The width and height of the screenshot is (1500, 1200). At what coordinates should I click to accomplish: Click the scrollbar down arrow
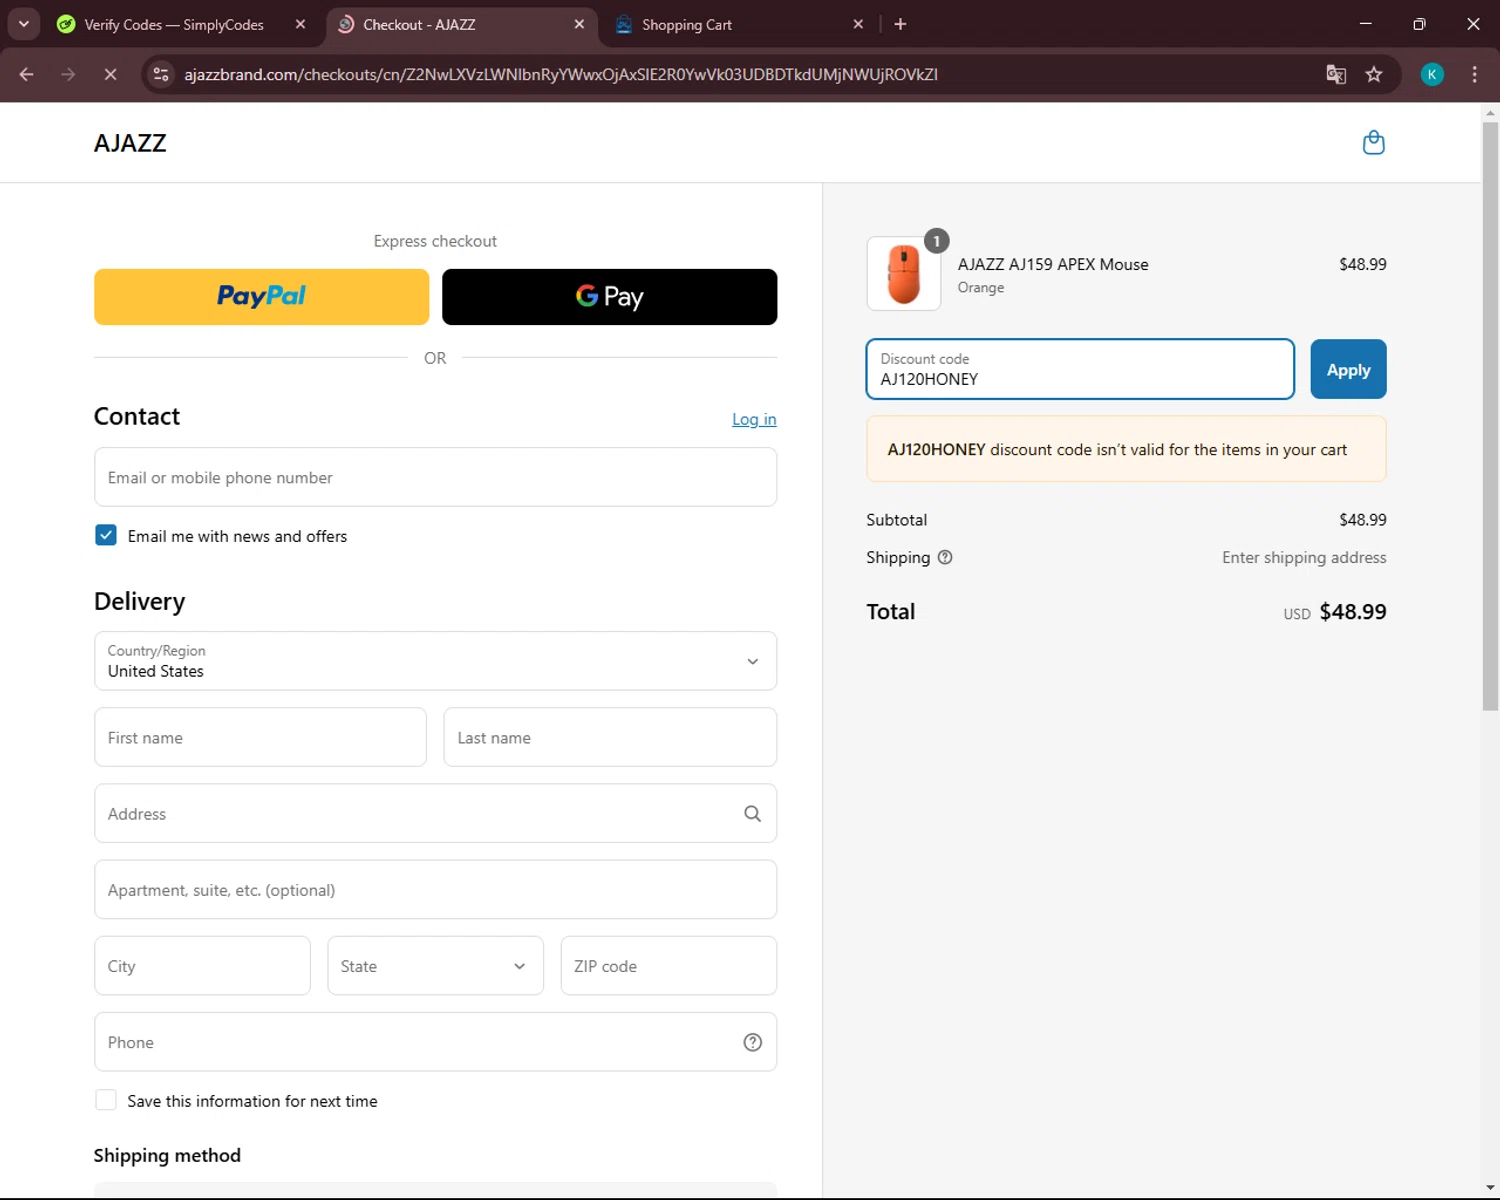click(x=1490, y=1188)
